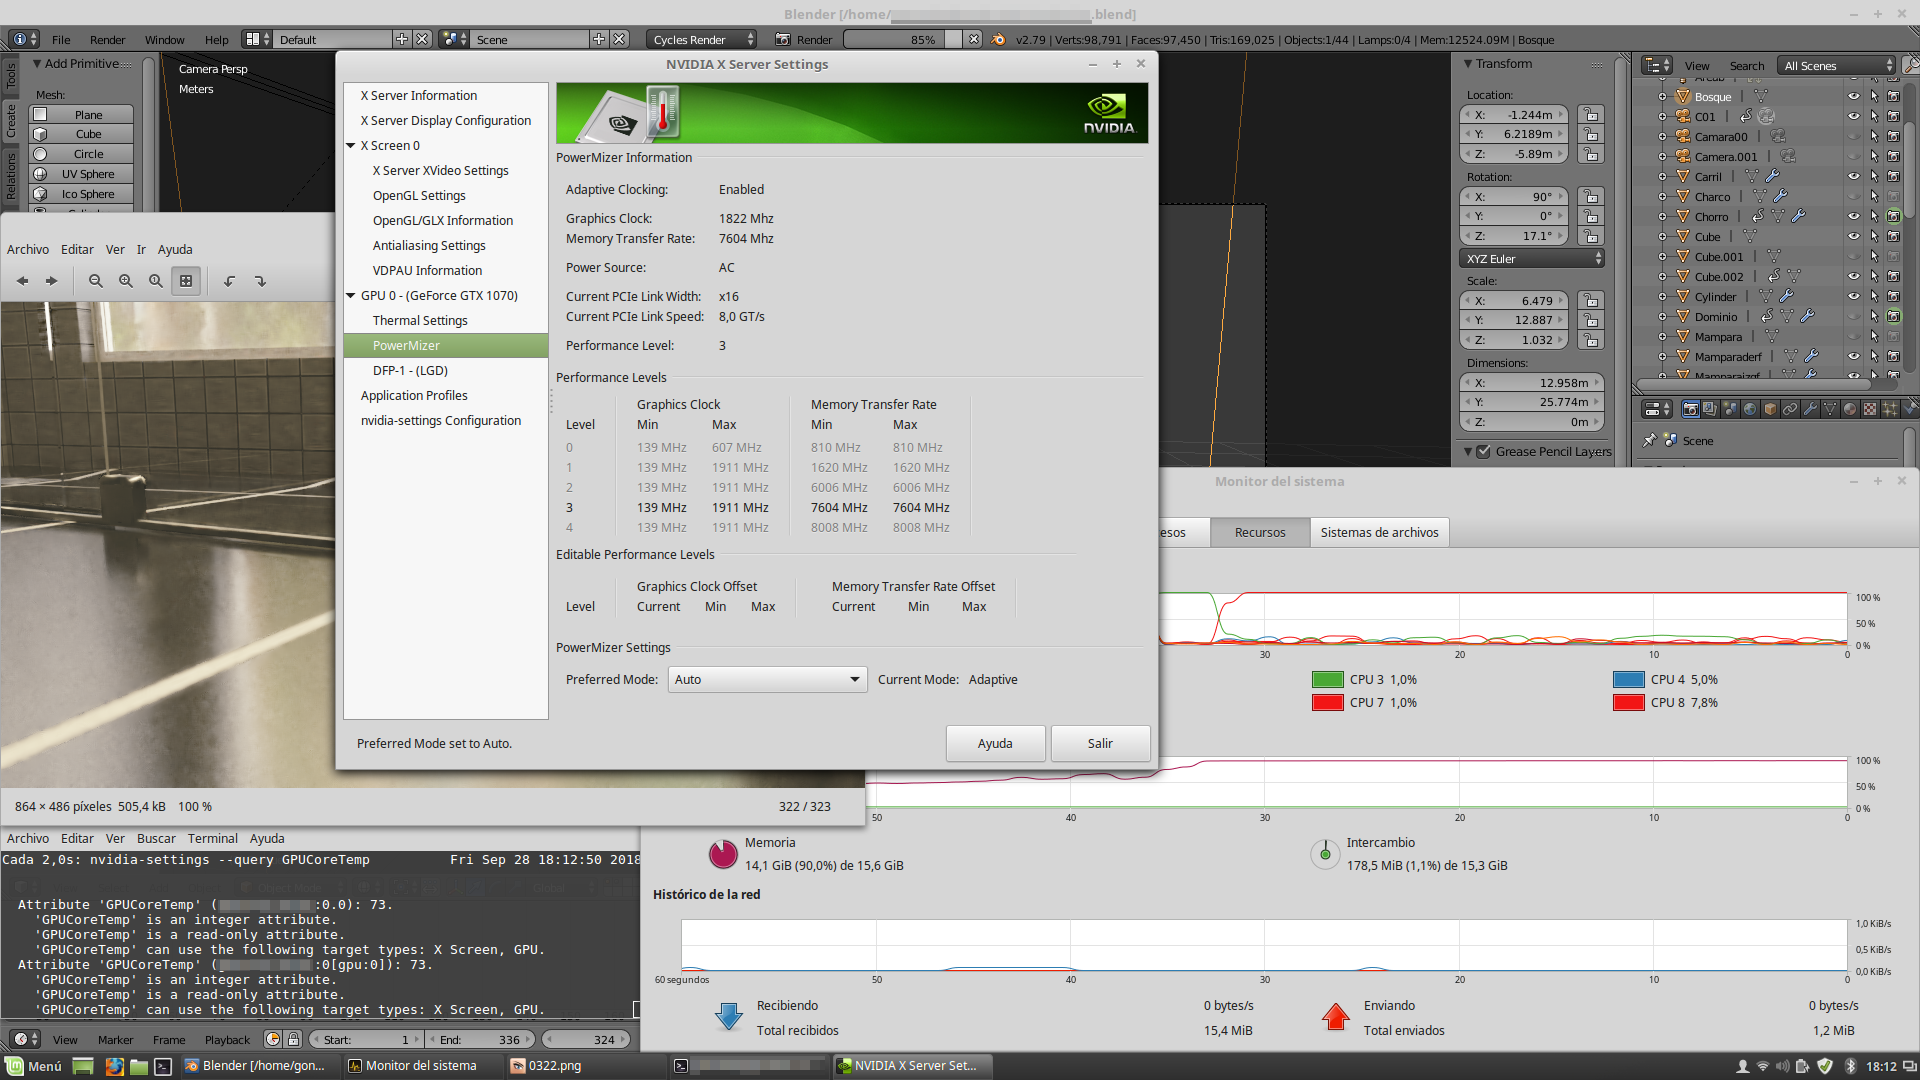The height and width of the screenshot is (1080, 1920).
Task: Click the Carril modifier wrench icon in outliner
Action: [x=1772, y=177]
